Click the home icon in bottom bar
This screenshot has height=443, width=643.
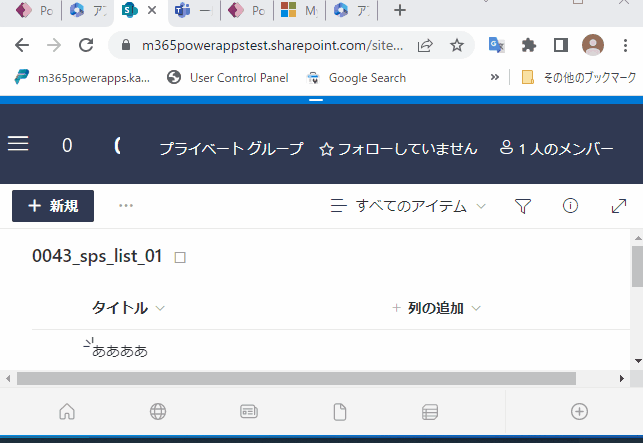coord(67,411)
